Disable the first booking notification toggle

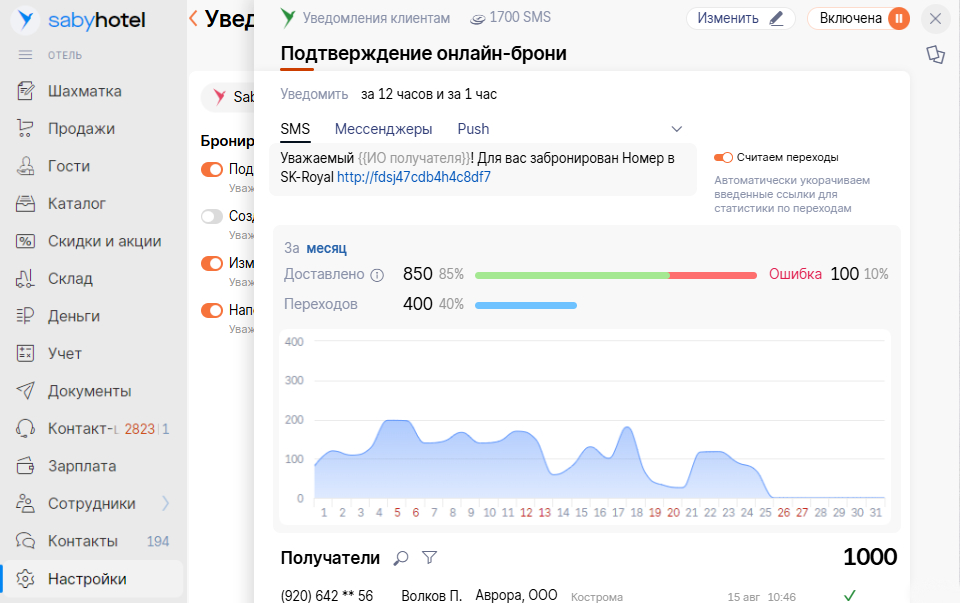pos(212,170)
